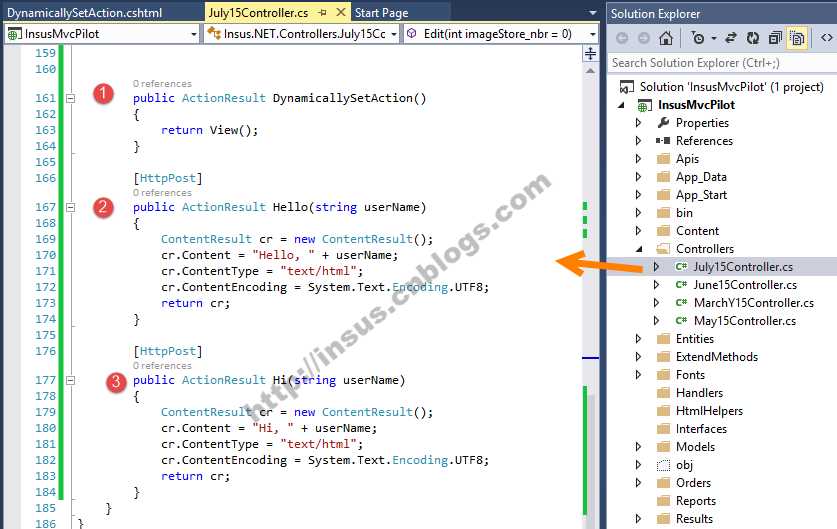Select June15Controller.cs in Solution Explorer
This screenshot has height=529, width=837.
click(x=745, y=285)
